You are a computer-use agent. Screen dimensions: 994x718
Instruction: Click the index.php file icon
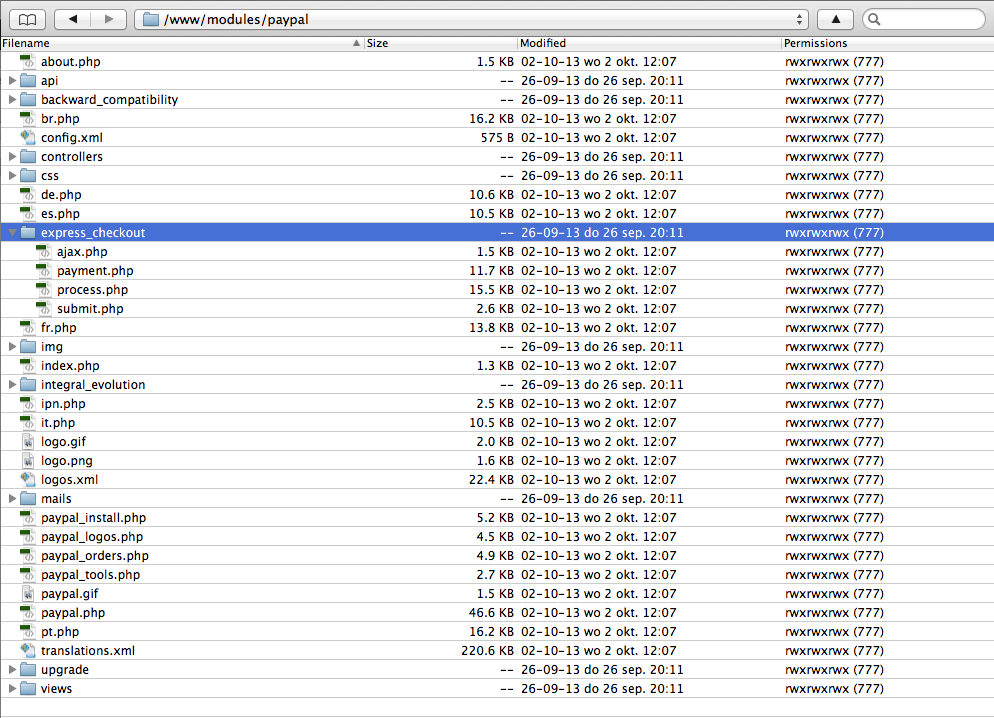point(27,366)
